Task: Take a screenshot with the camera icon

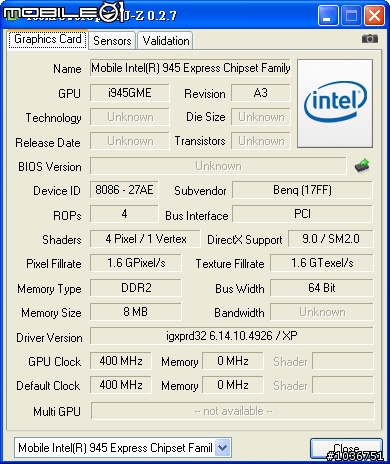Action: point(370,39)
